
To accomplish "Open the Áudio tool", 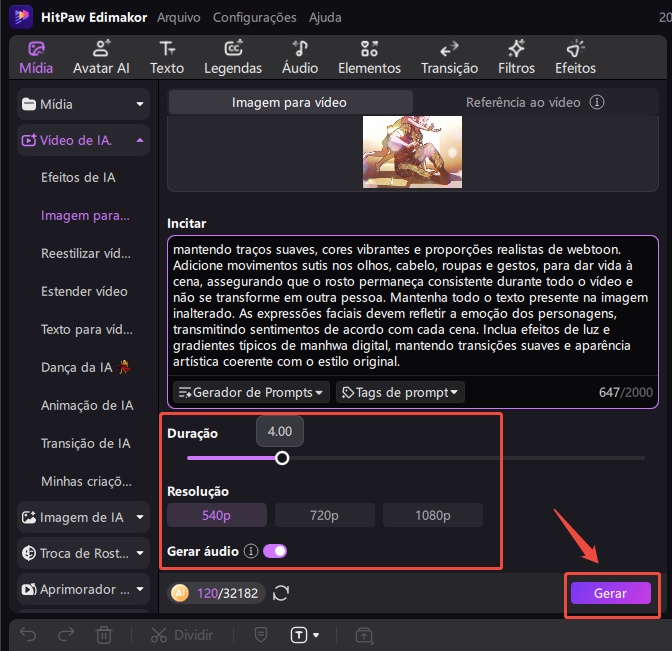I will click(x=300, y=57).
